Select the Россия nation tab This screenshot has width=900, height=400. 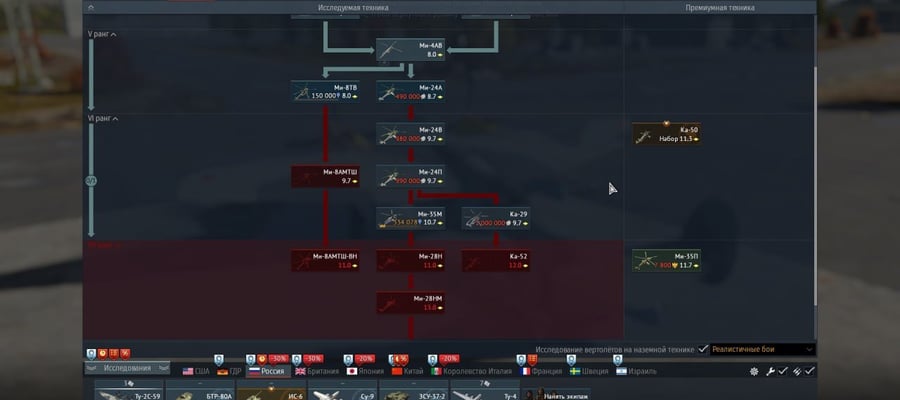point(267,371)
